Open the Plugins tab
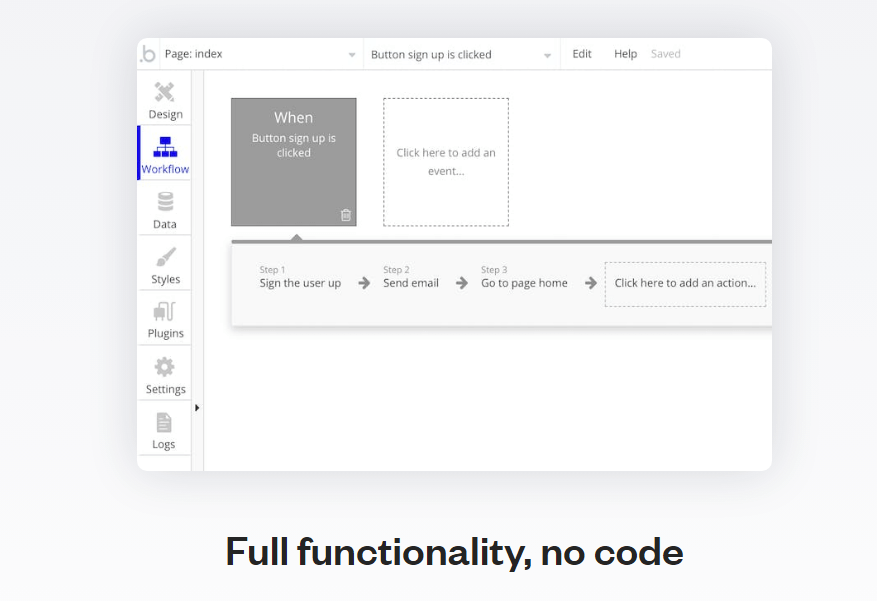 (165, 319)
